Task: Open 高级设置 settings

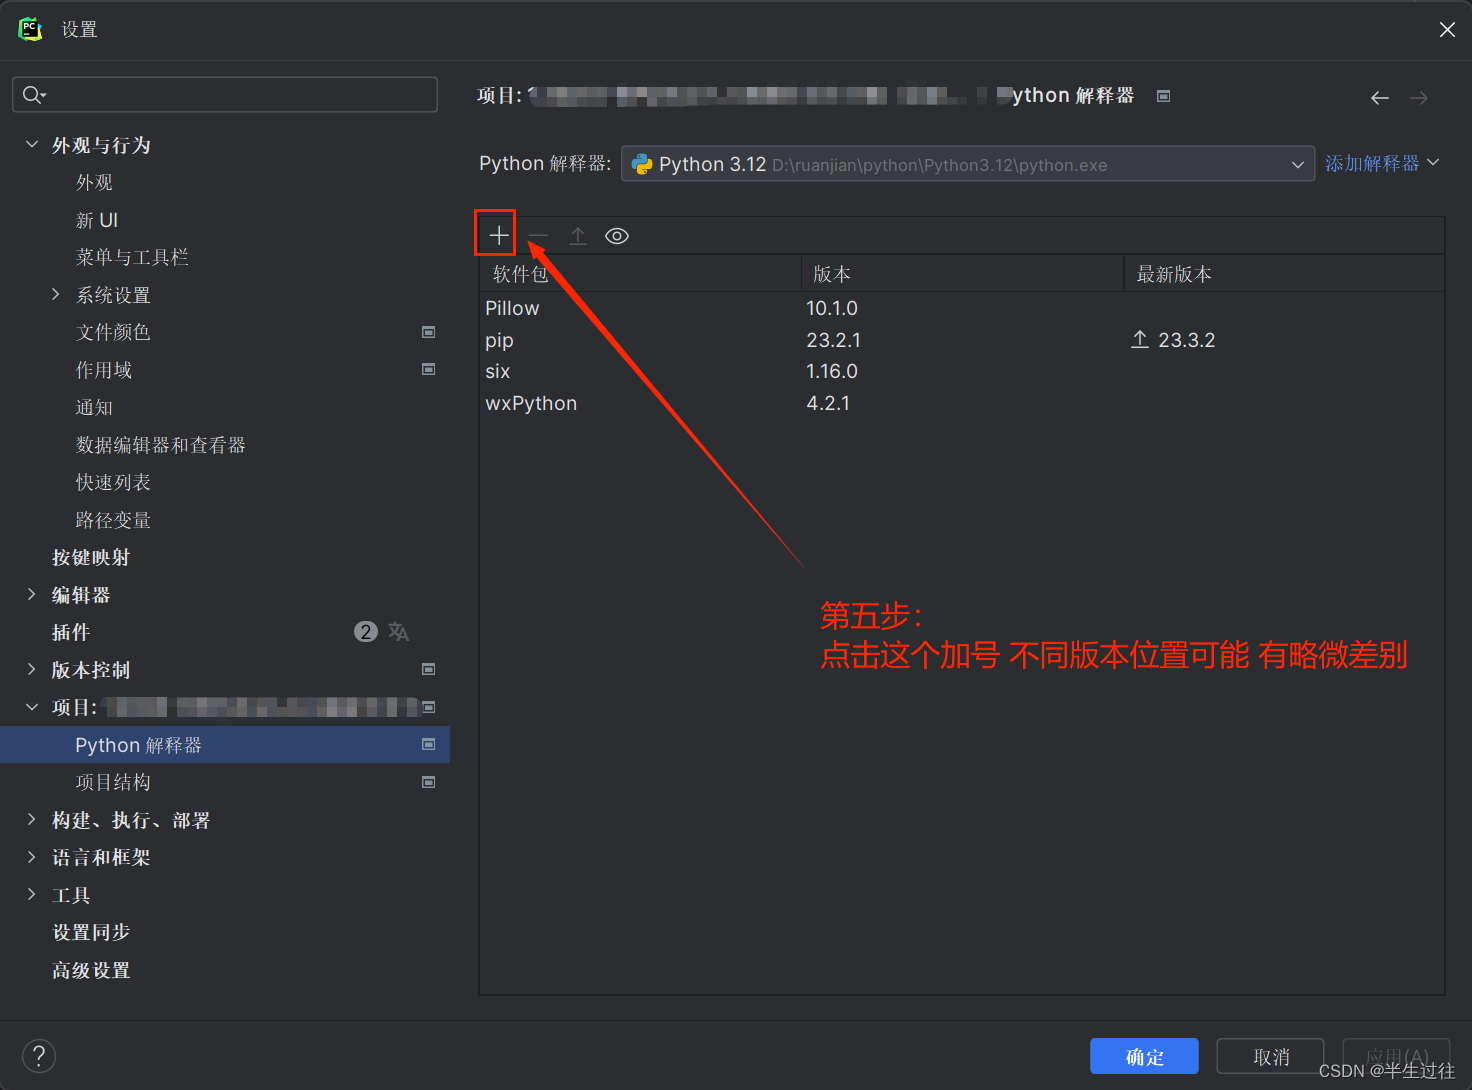Action: tap(91, 970)
